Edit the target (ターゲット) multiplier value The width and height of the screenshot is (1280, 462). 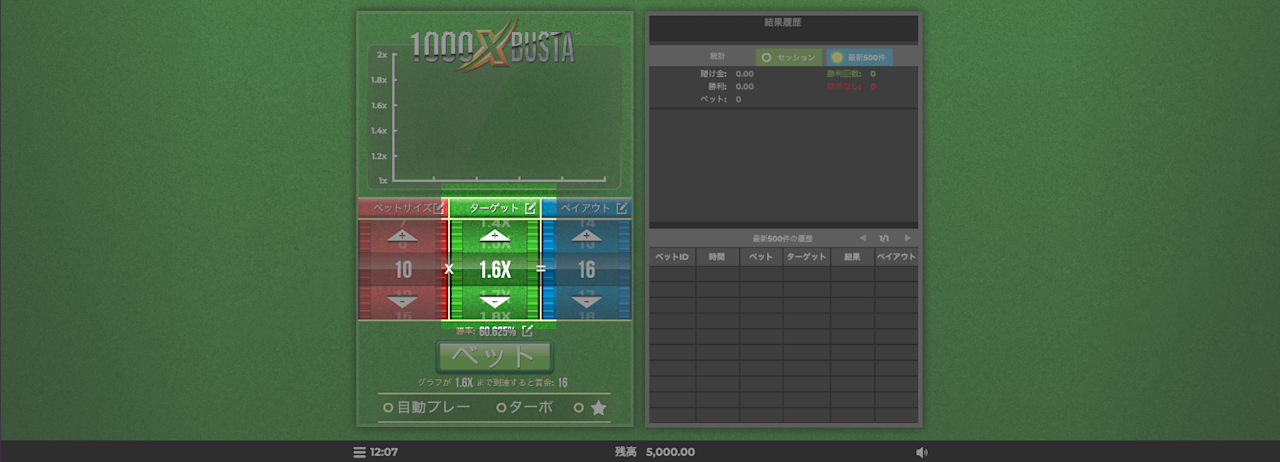coord(531,208)
